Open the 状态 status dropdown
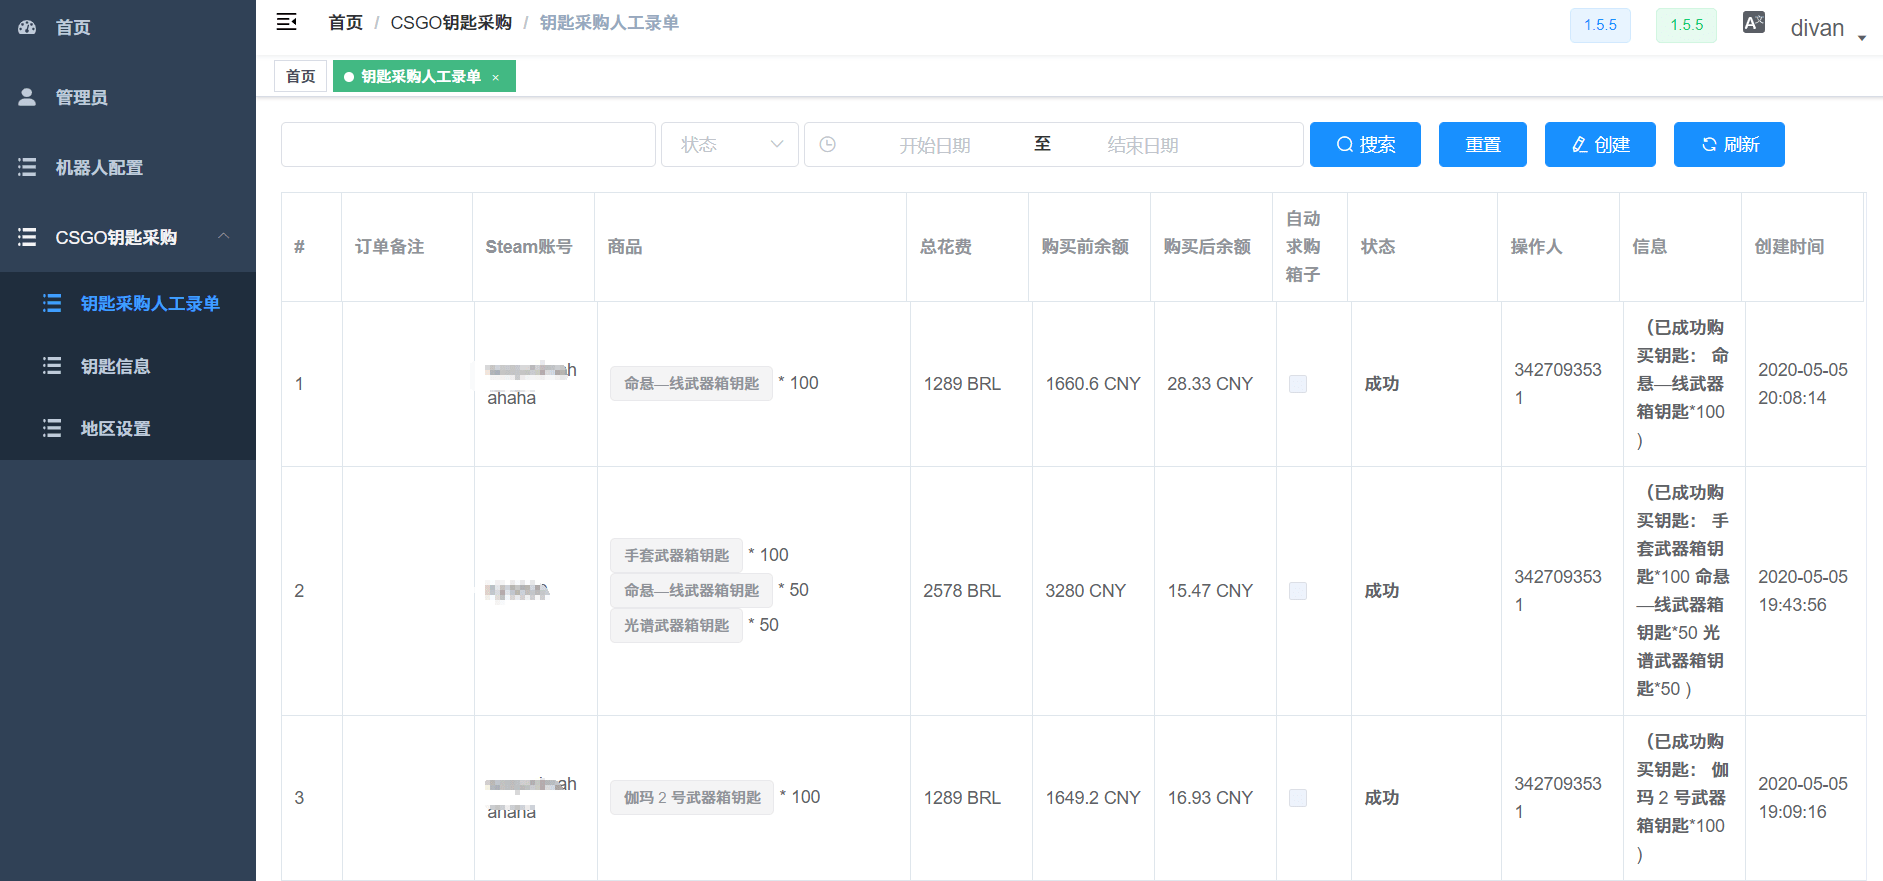The height and width of the screenshot is (881, 1883). pos(730,145)
